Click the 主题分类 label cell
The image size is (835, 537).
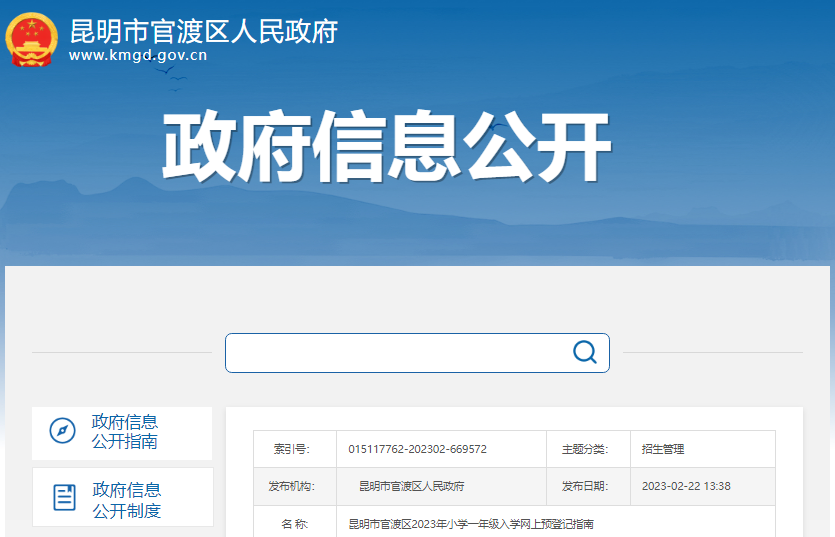click(584, 449)
